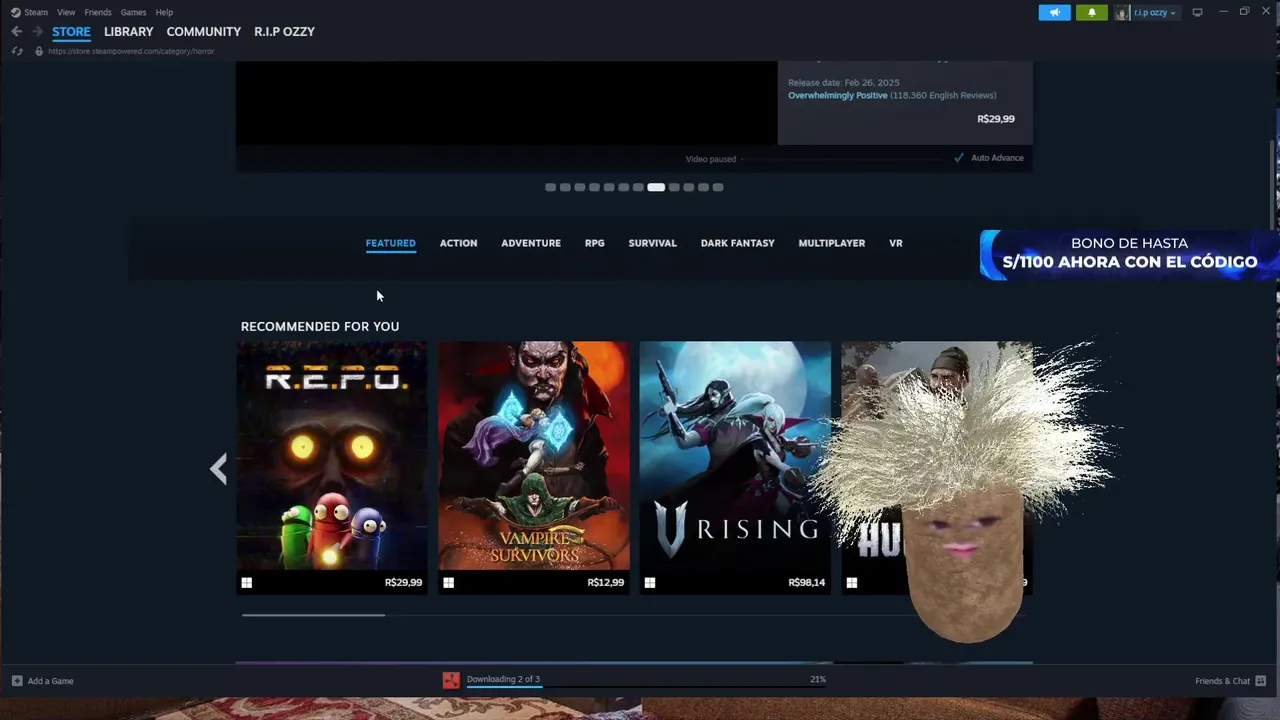This screenshot has width=1280, height=720.
Task: Click the red download game icon
Action: click(x=451, y=680)
